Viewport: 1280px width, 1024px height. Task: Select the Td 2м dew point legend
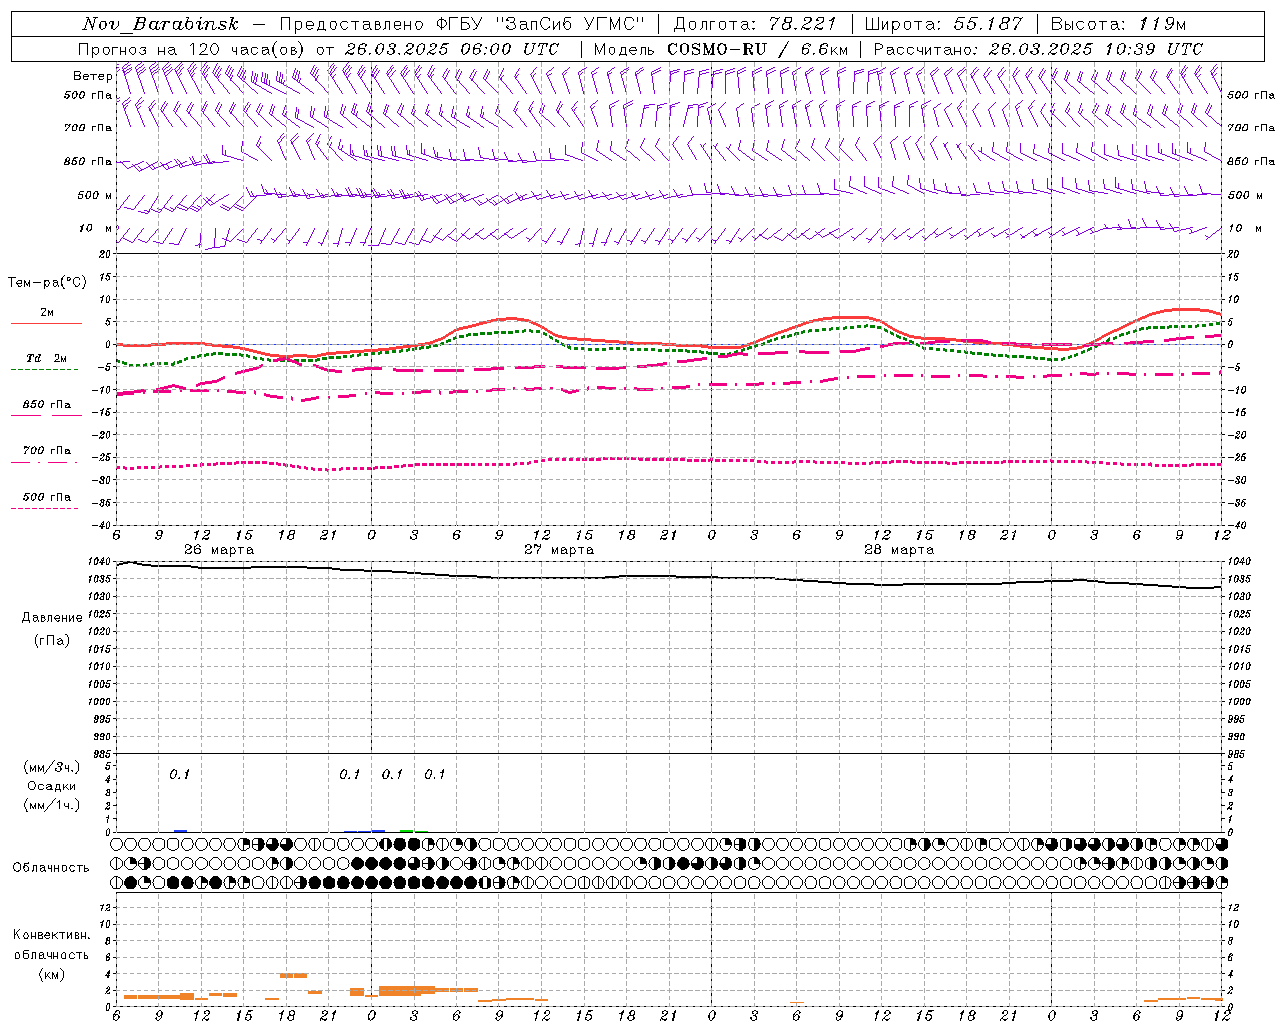click(x=46, y=358)
